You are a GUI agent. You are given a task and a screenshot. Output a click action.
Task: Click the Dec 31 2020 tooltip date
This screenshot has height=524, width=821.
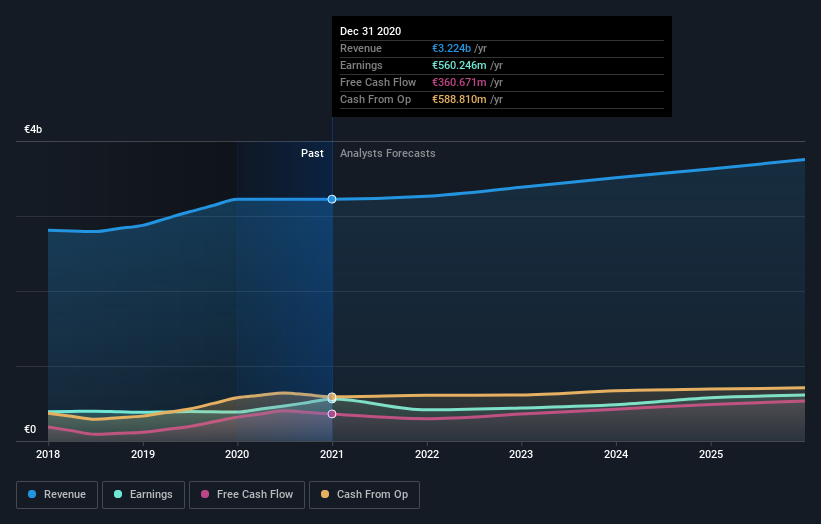coord(371,31)
